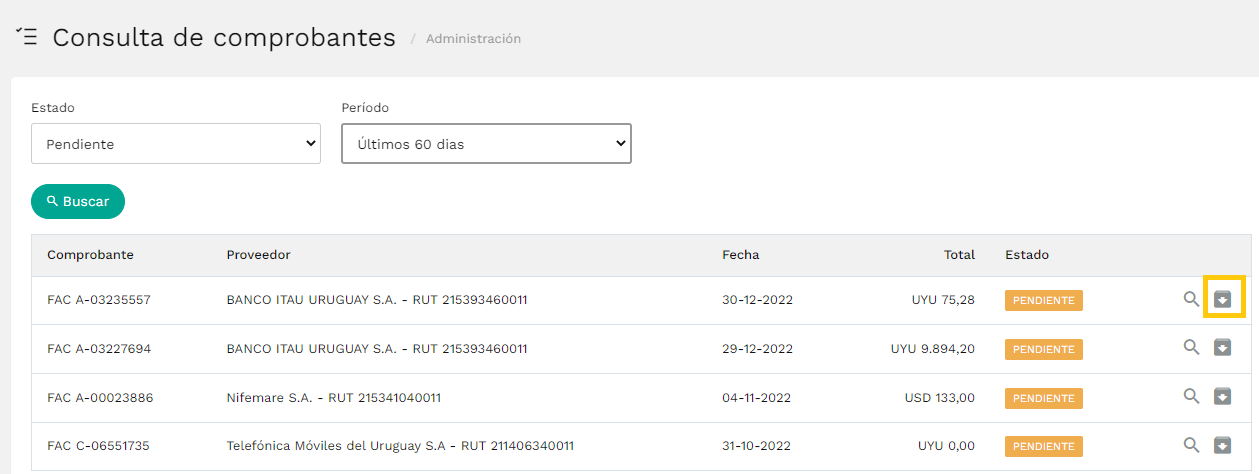Download the FAC A-03227694 comprobante
This screenshot has height=474, width=1259.
[1223, 348]
